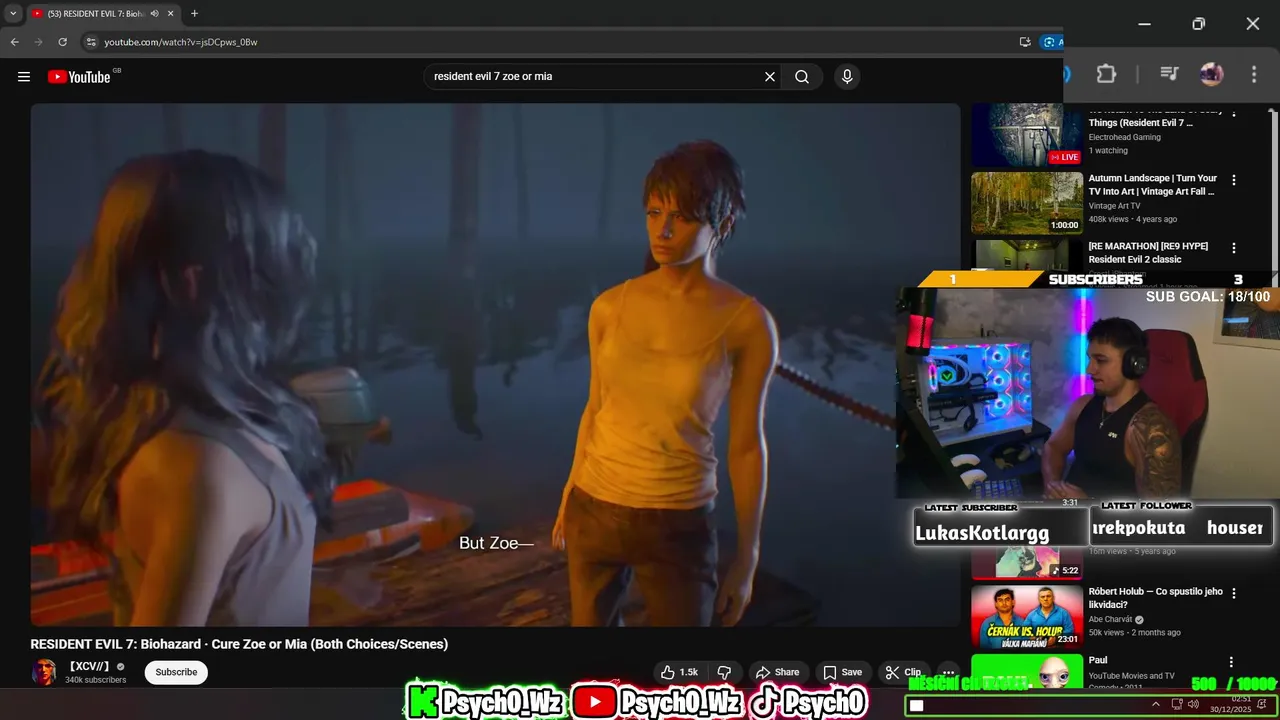Image resolution: width=1280 pixels, height=720 pixels.
Task: Save the video to a playlist
Action: pos(842,672)
